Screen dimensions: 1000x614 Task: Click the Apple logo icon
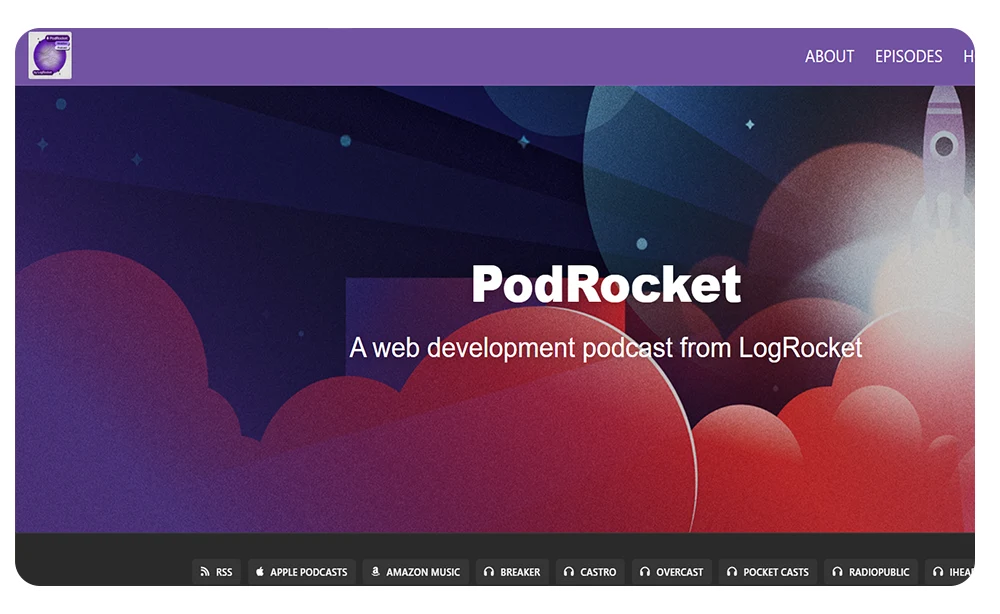tap(260, 571)
